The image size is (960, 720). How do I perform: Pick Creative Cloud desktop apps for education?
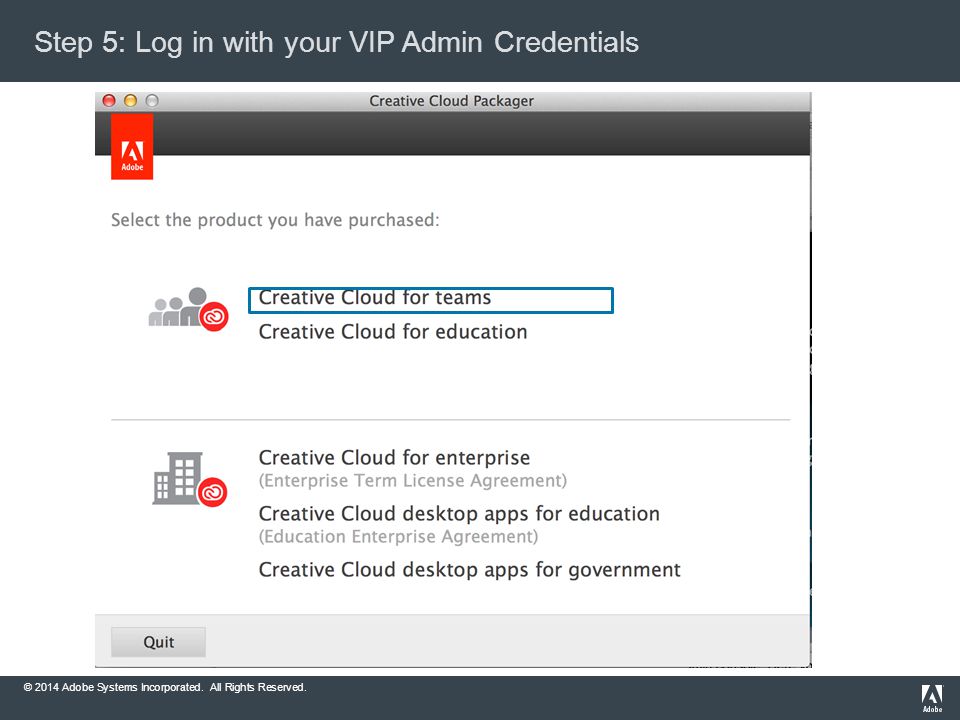(x=459, y=513)
